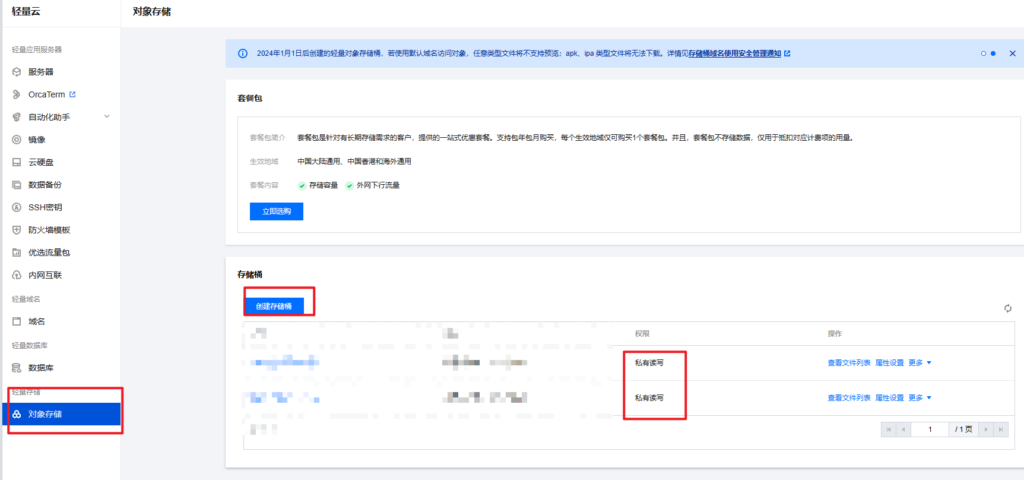Refresh the bucket list with the refresh icon
This screenshot has height=480, width=1024.
click(1008, 308)
